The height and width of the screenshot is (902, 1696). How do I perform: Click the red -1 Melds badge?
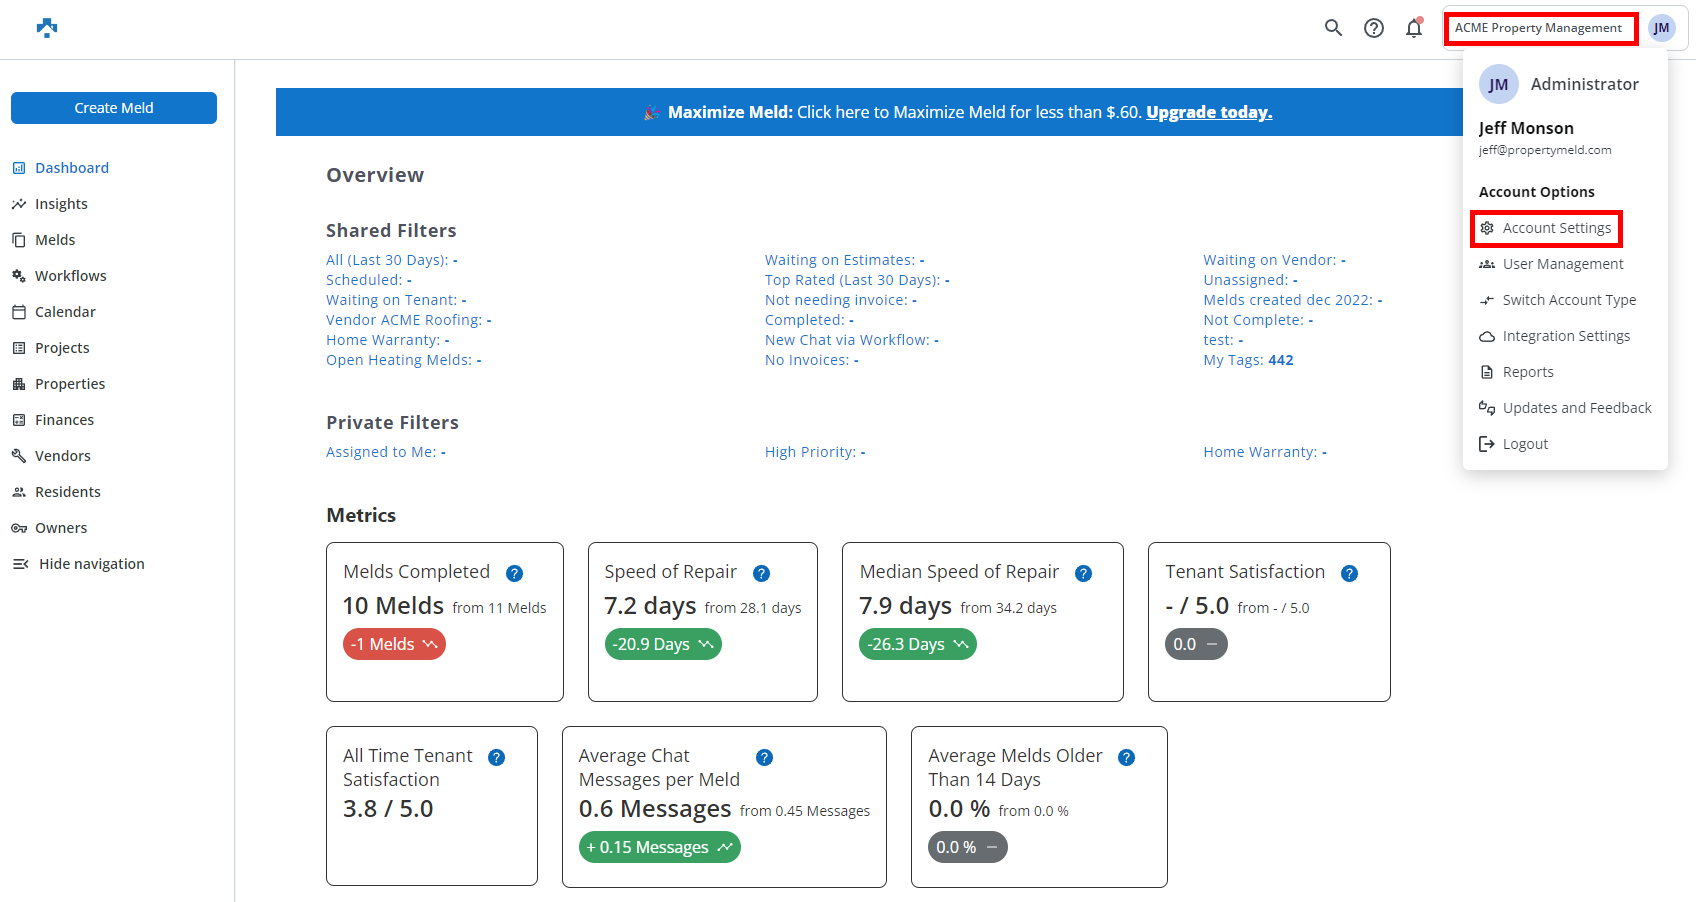point(394,644)
